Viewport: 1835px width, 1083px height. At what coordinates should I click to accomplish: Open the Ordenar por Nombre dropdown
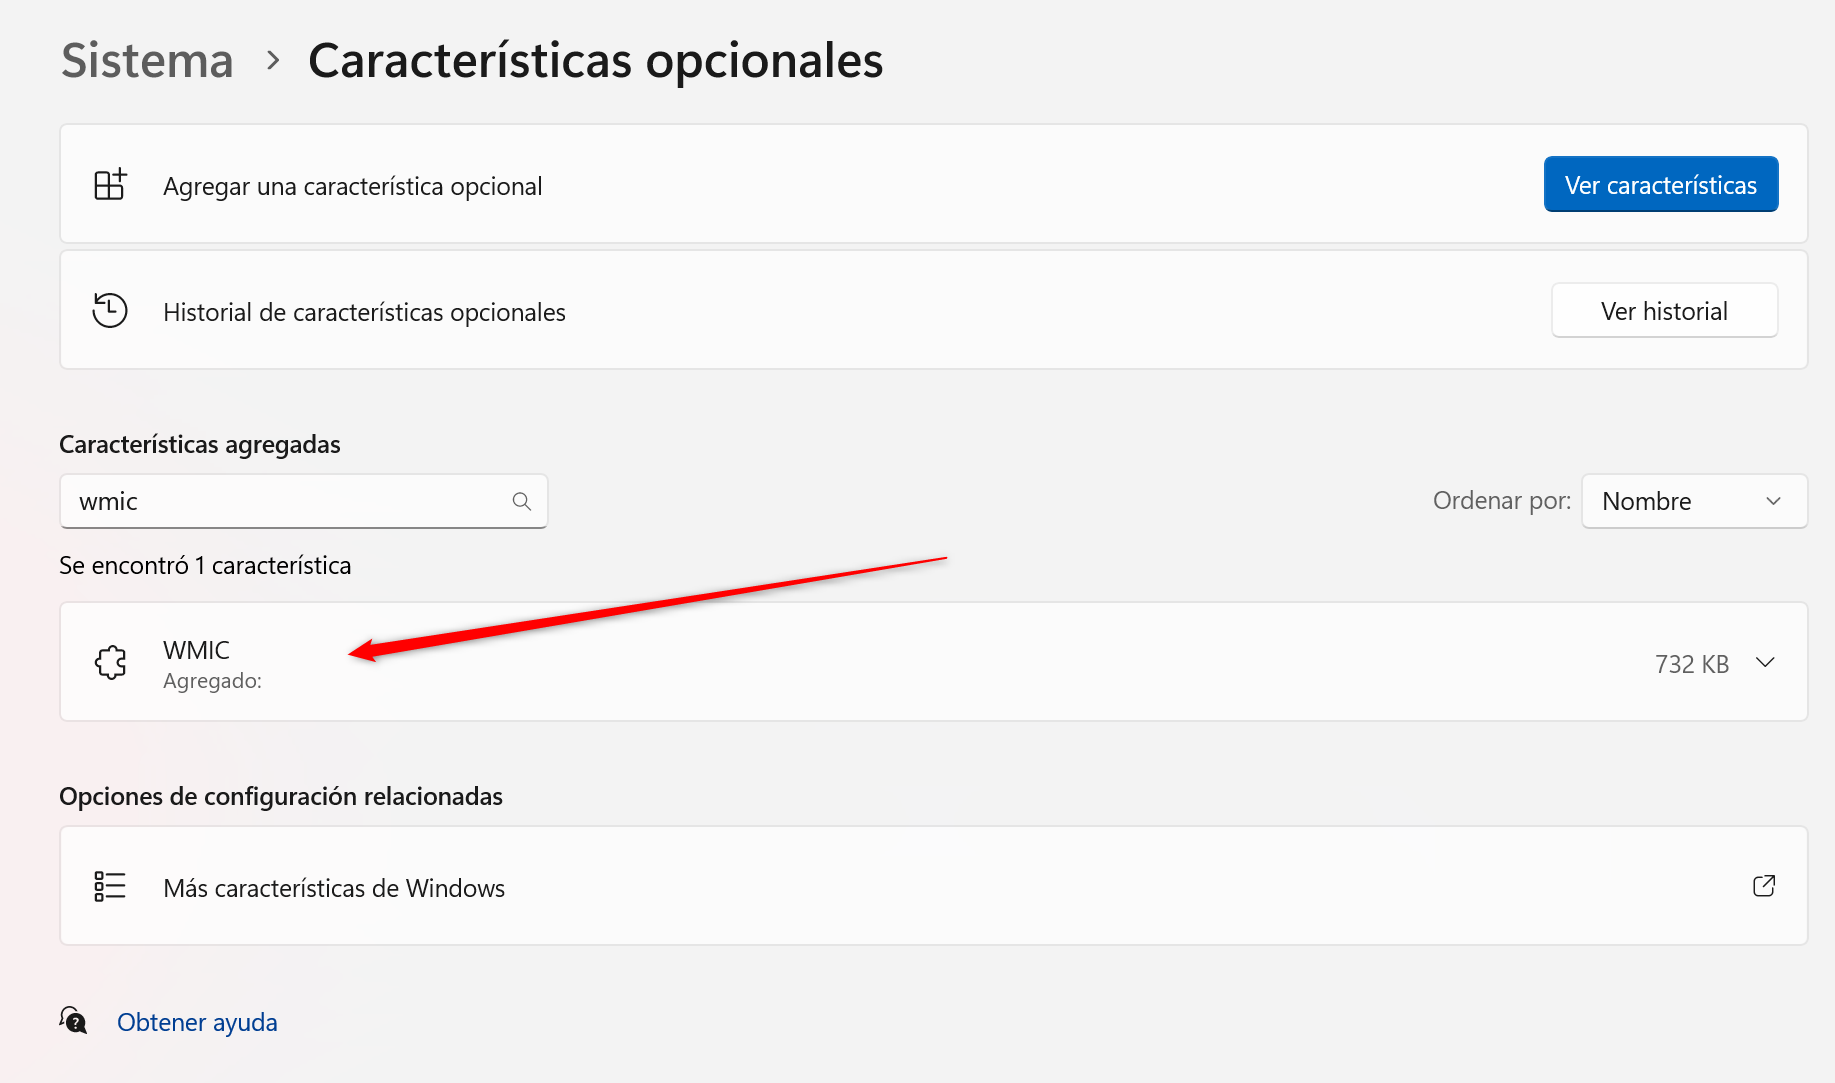click(1694, 501)
